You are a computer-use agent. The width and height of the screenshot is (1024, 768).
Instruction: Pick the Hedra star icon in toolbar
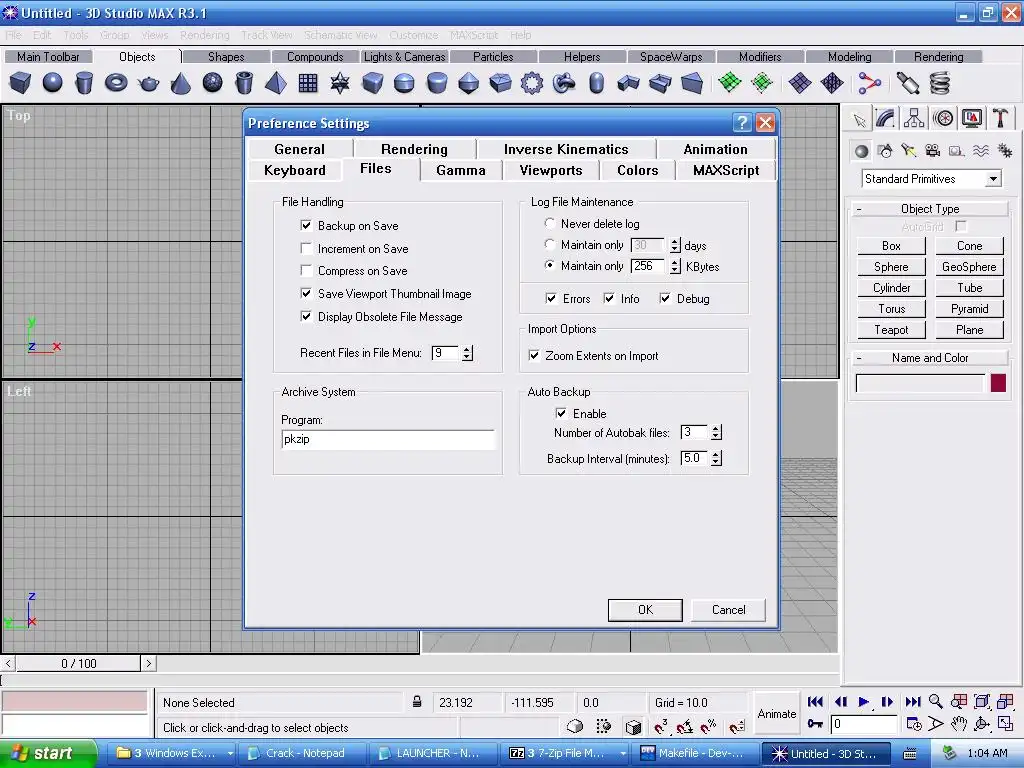pyautogui.click(x=340, y=83)
